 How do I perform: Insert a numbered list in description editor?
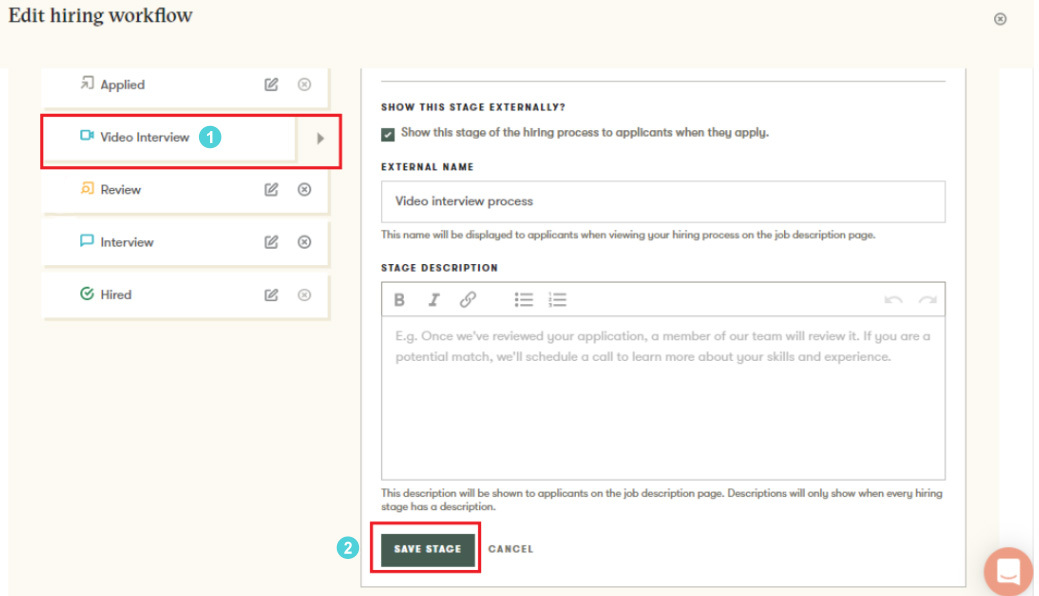pos(558,300)
